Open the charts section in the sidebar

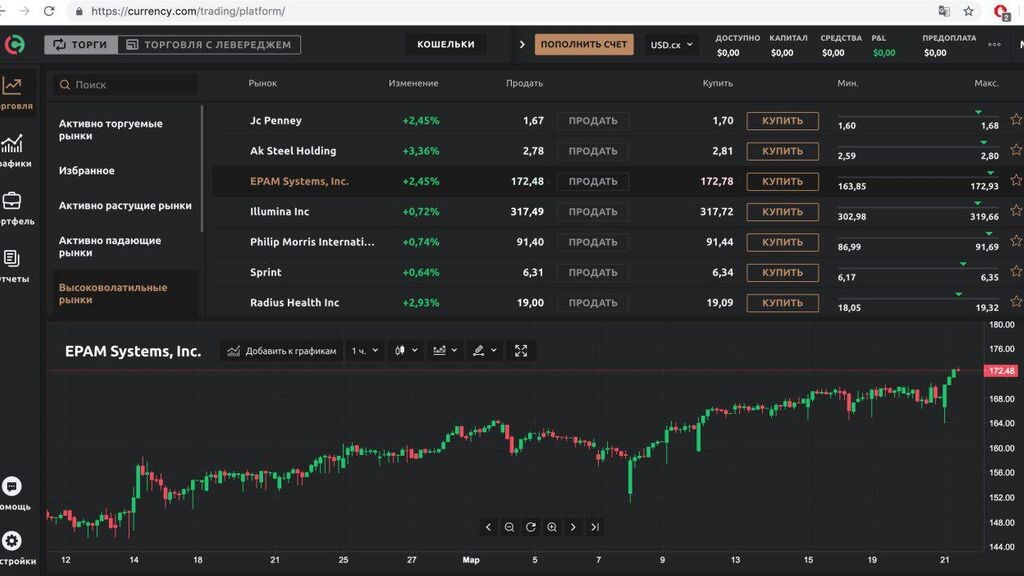tap(13, 151)
